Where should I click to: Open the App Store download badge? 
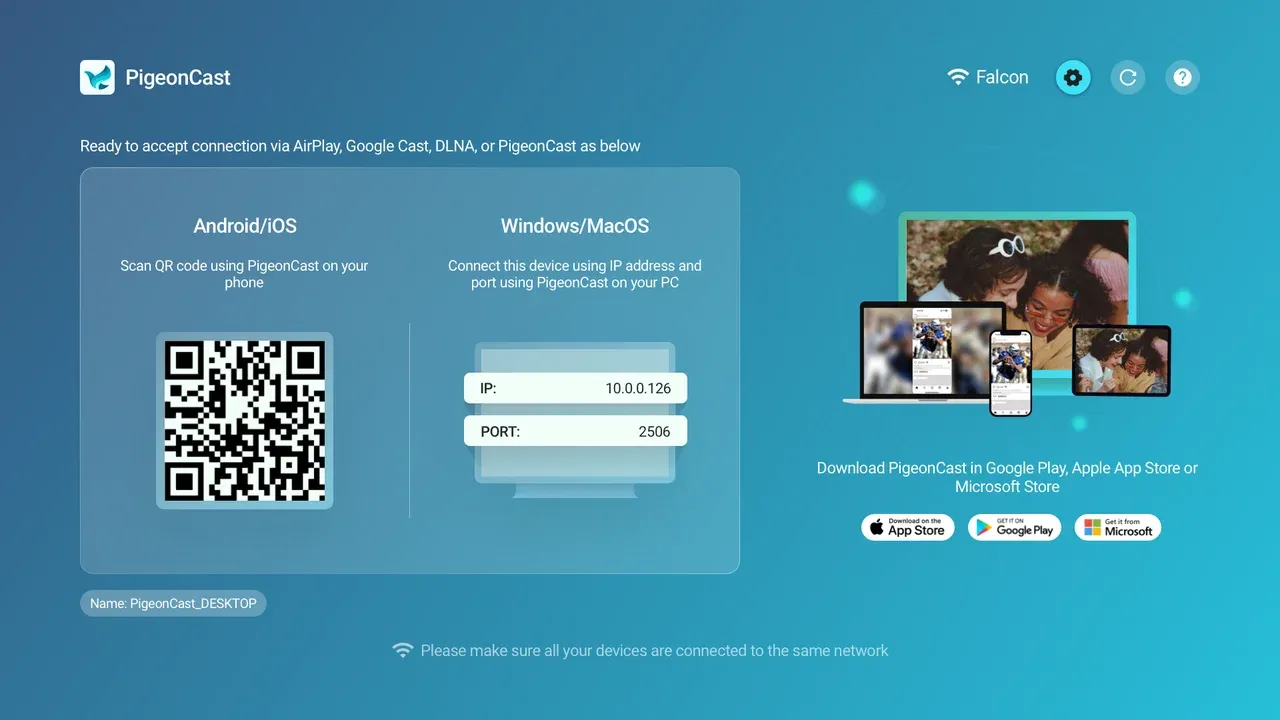pos(908,527)
